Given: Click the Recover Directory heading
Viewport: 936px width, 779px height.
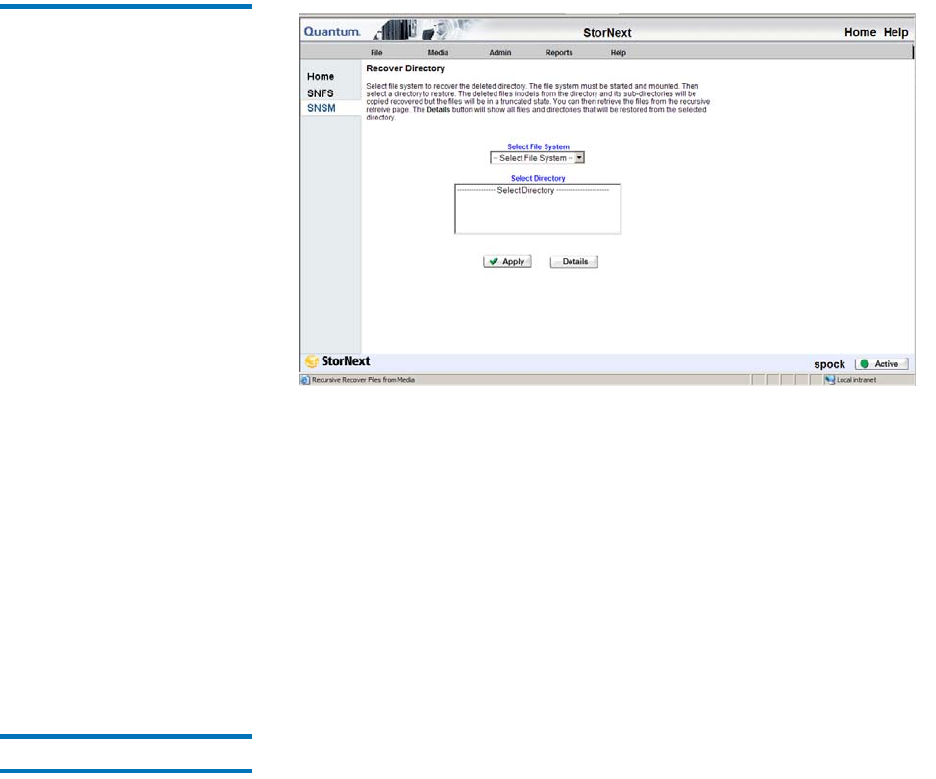Looking at the screenshot, I should (x=405, y=69).
